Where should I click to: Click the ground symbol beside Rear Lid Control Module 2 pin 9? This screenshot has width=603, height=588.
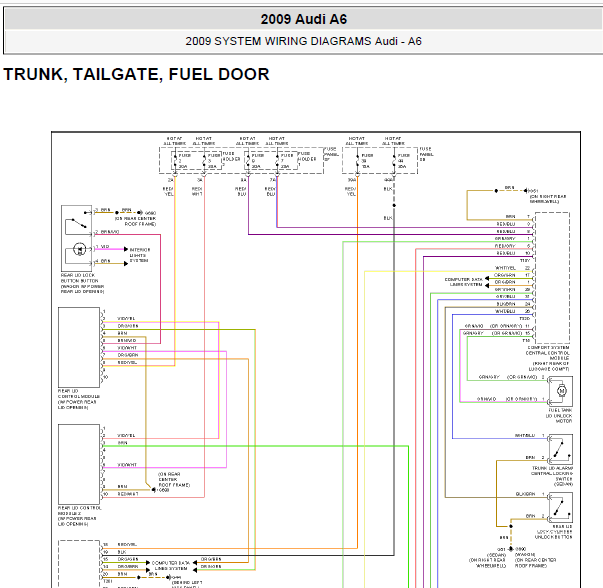click(x=153, y=490)
